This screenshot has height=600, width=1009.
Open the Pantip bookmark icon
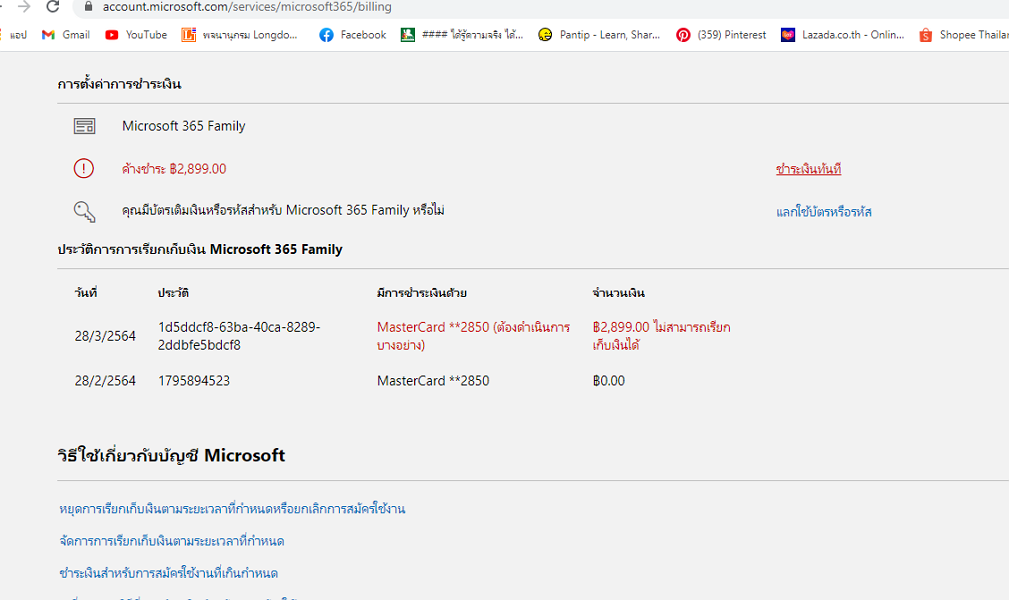click(545, 35)
